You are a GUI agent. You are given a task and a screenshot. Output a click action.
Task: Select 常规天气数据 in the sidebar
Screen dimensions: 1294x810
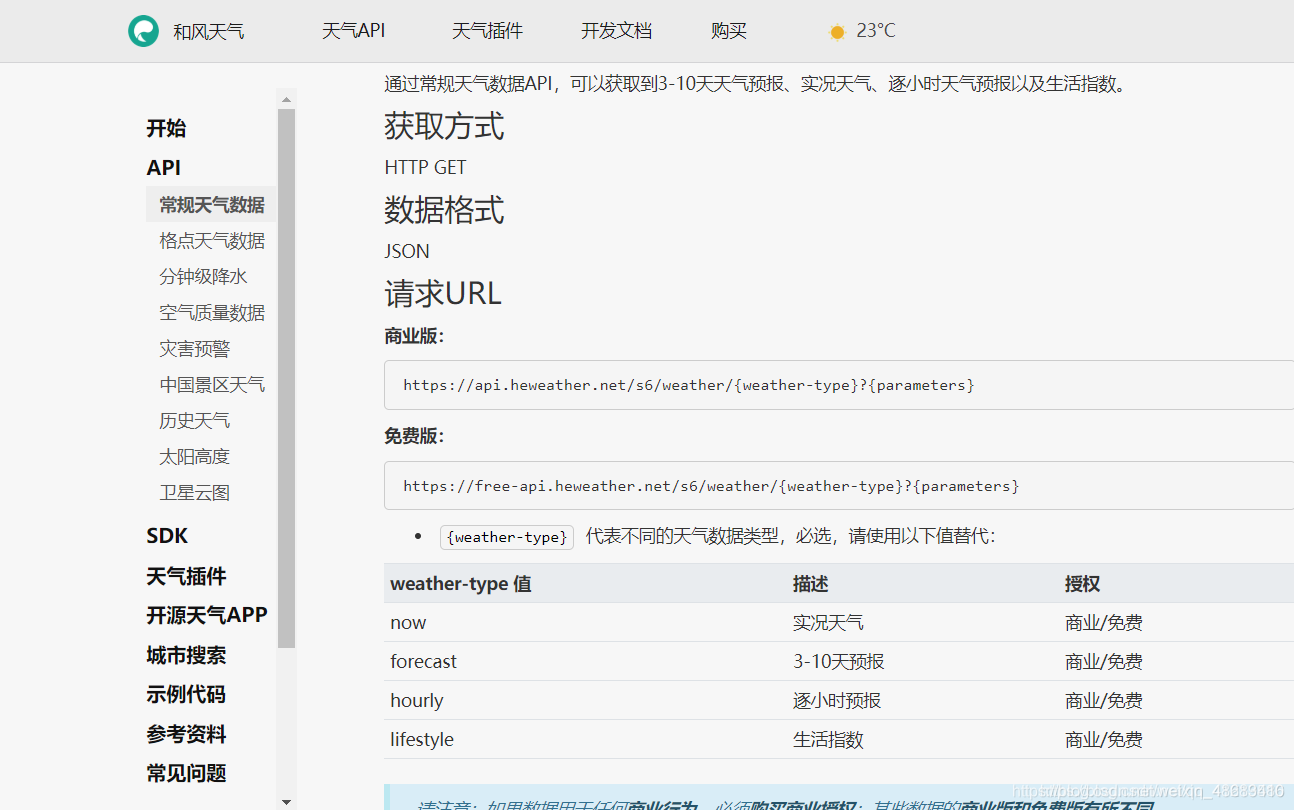[211, 204]
